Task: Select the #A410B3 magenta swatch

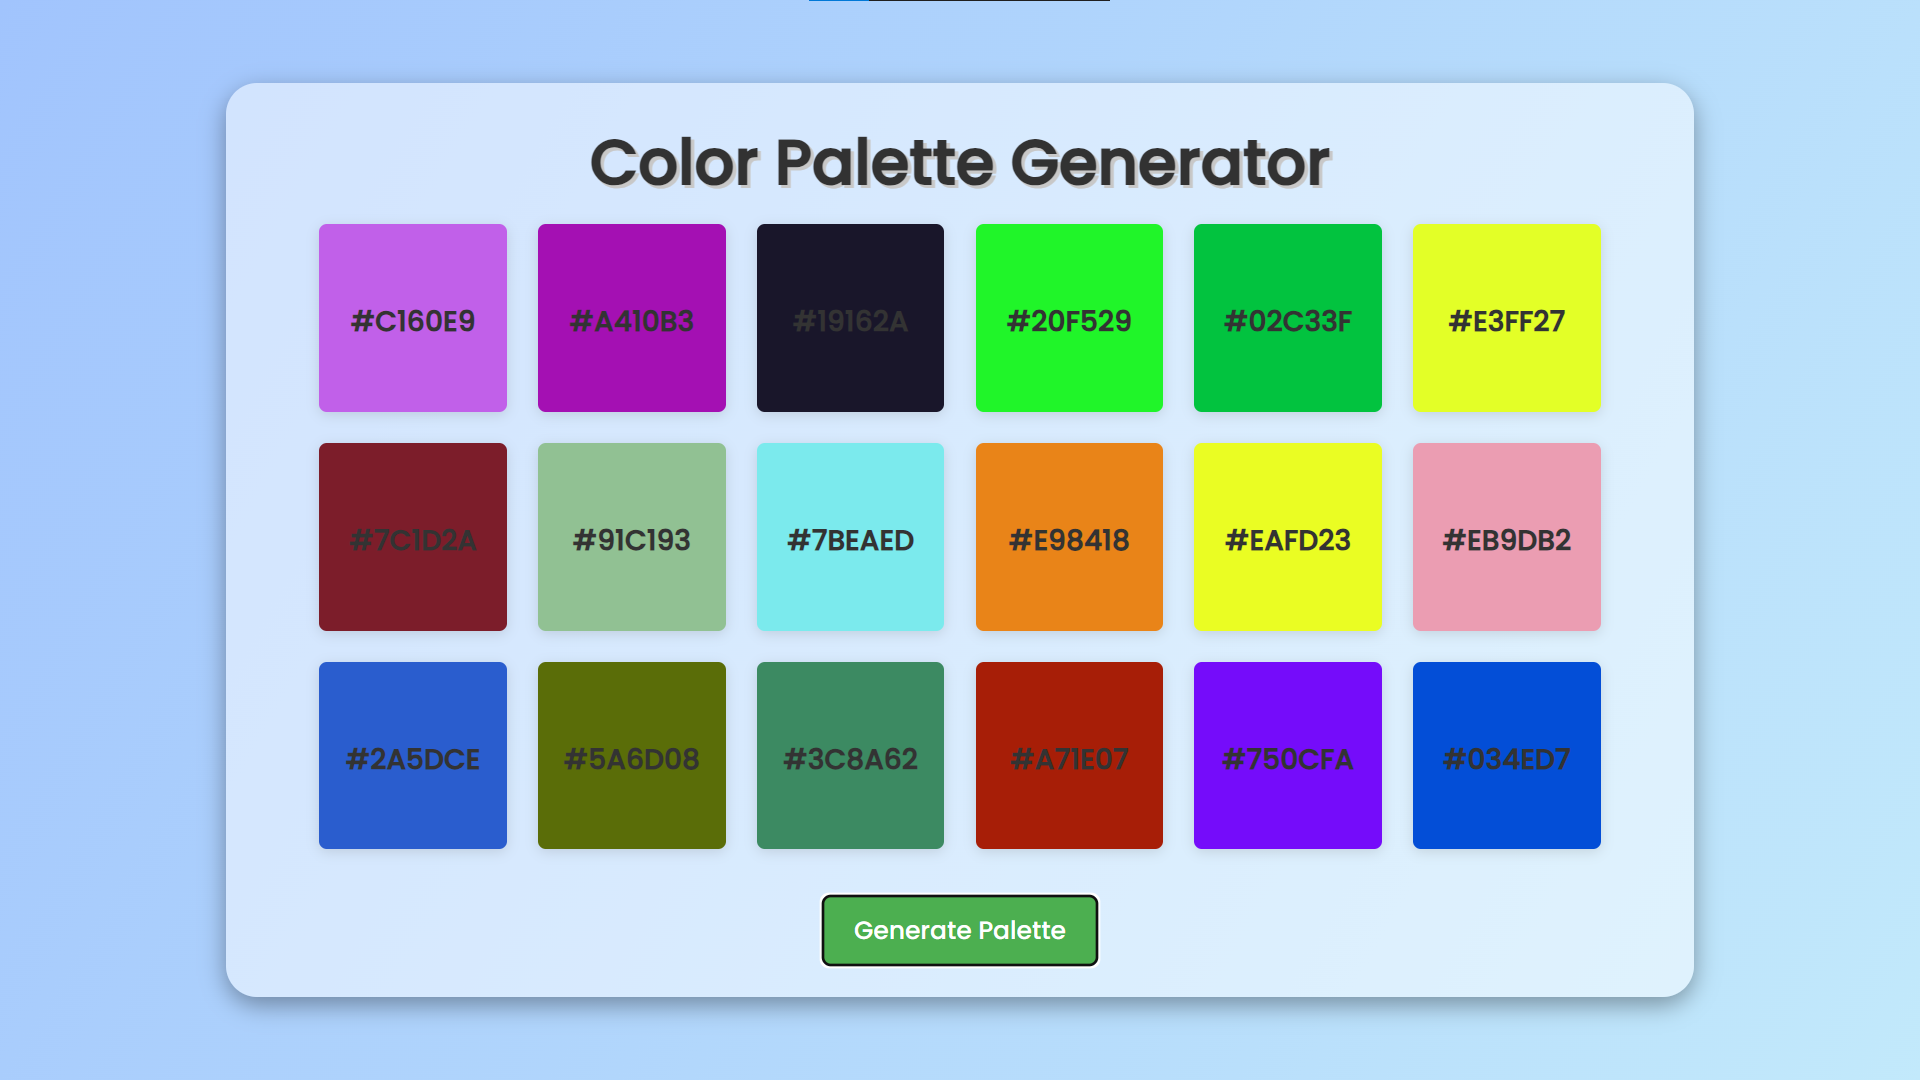Action: pyautogui.click(x=631, y=318)
